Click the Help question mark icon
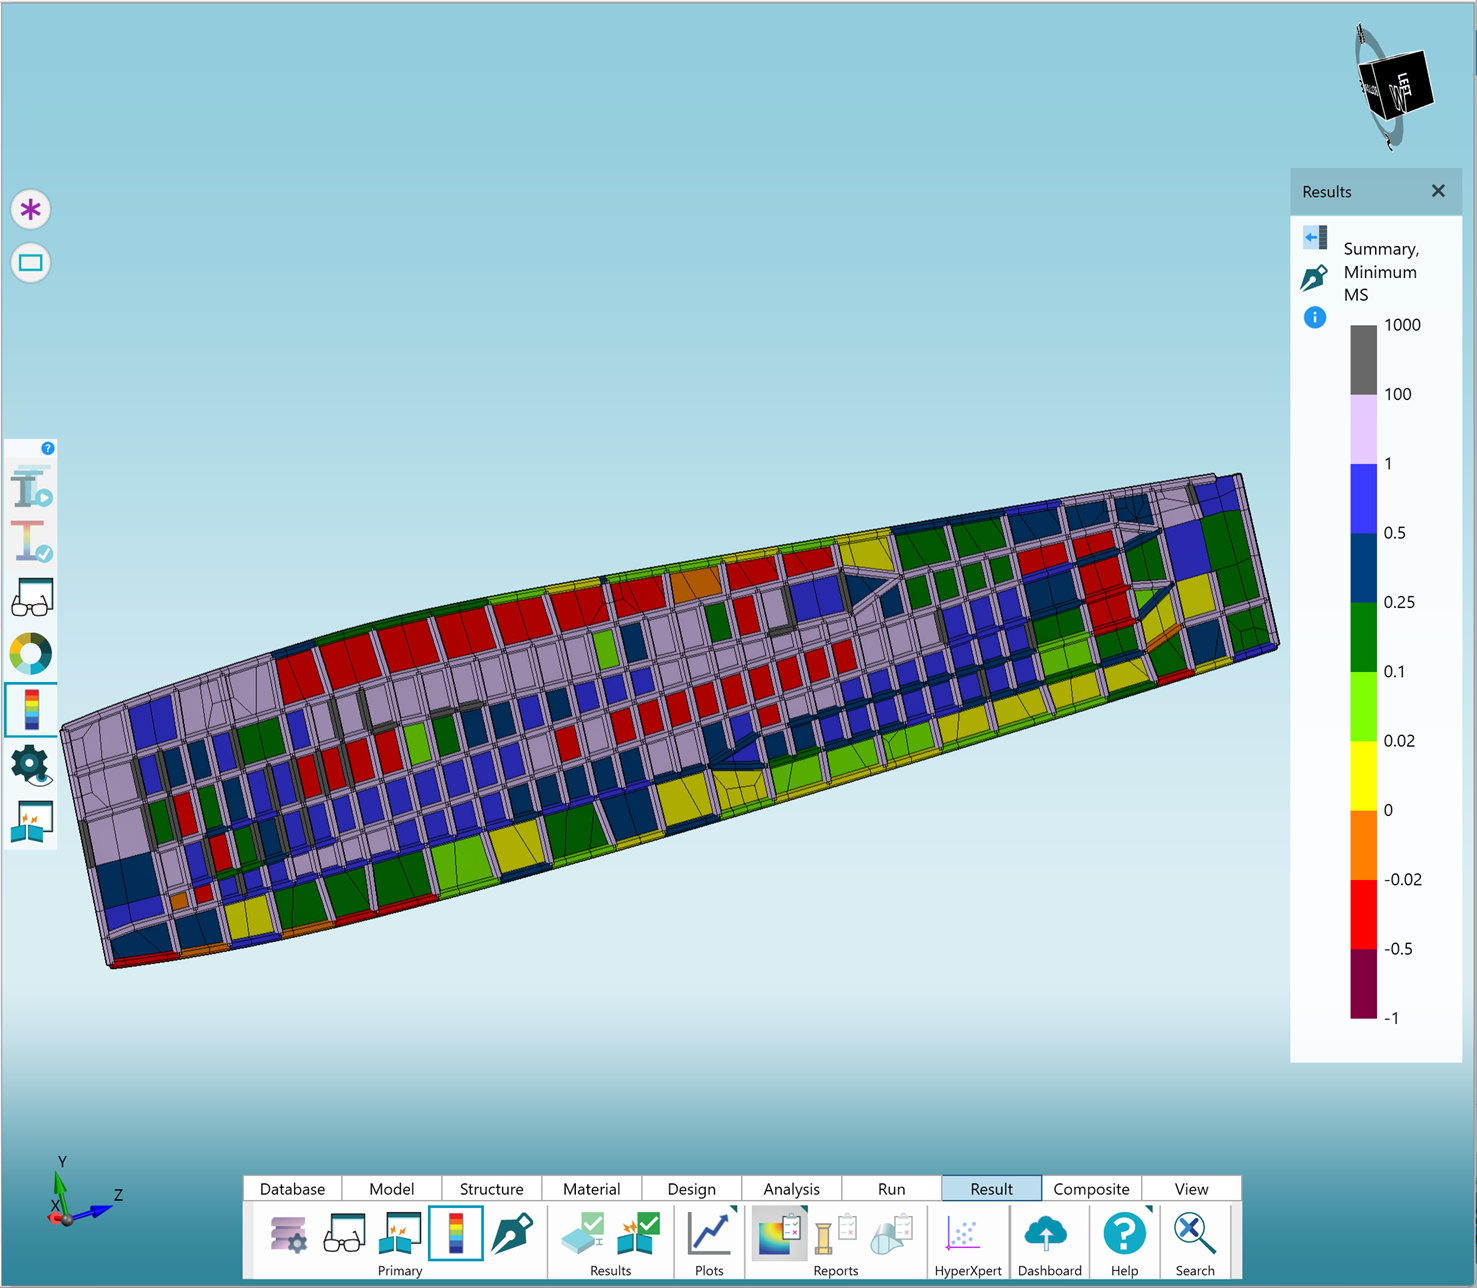 pos(1124,1234)
